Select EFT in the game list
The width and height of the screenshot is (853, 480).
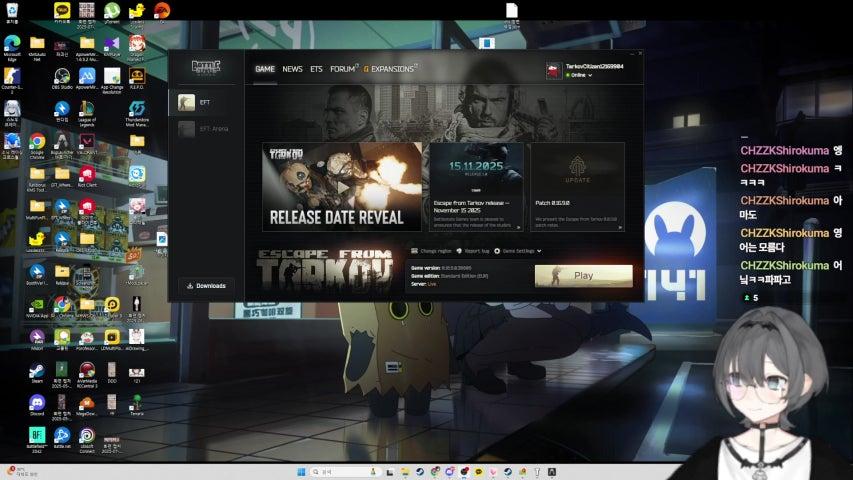coord(206,102)
